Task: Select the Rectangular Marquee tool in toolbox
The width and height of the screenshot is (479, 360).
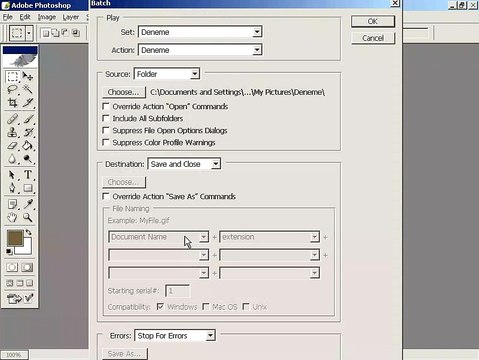Action: pos(13,76)
